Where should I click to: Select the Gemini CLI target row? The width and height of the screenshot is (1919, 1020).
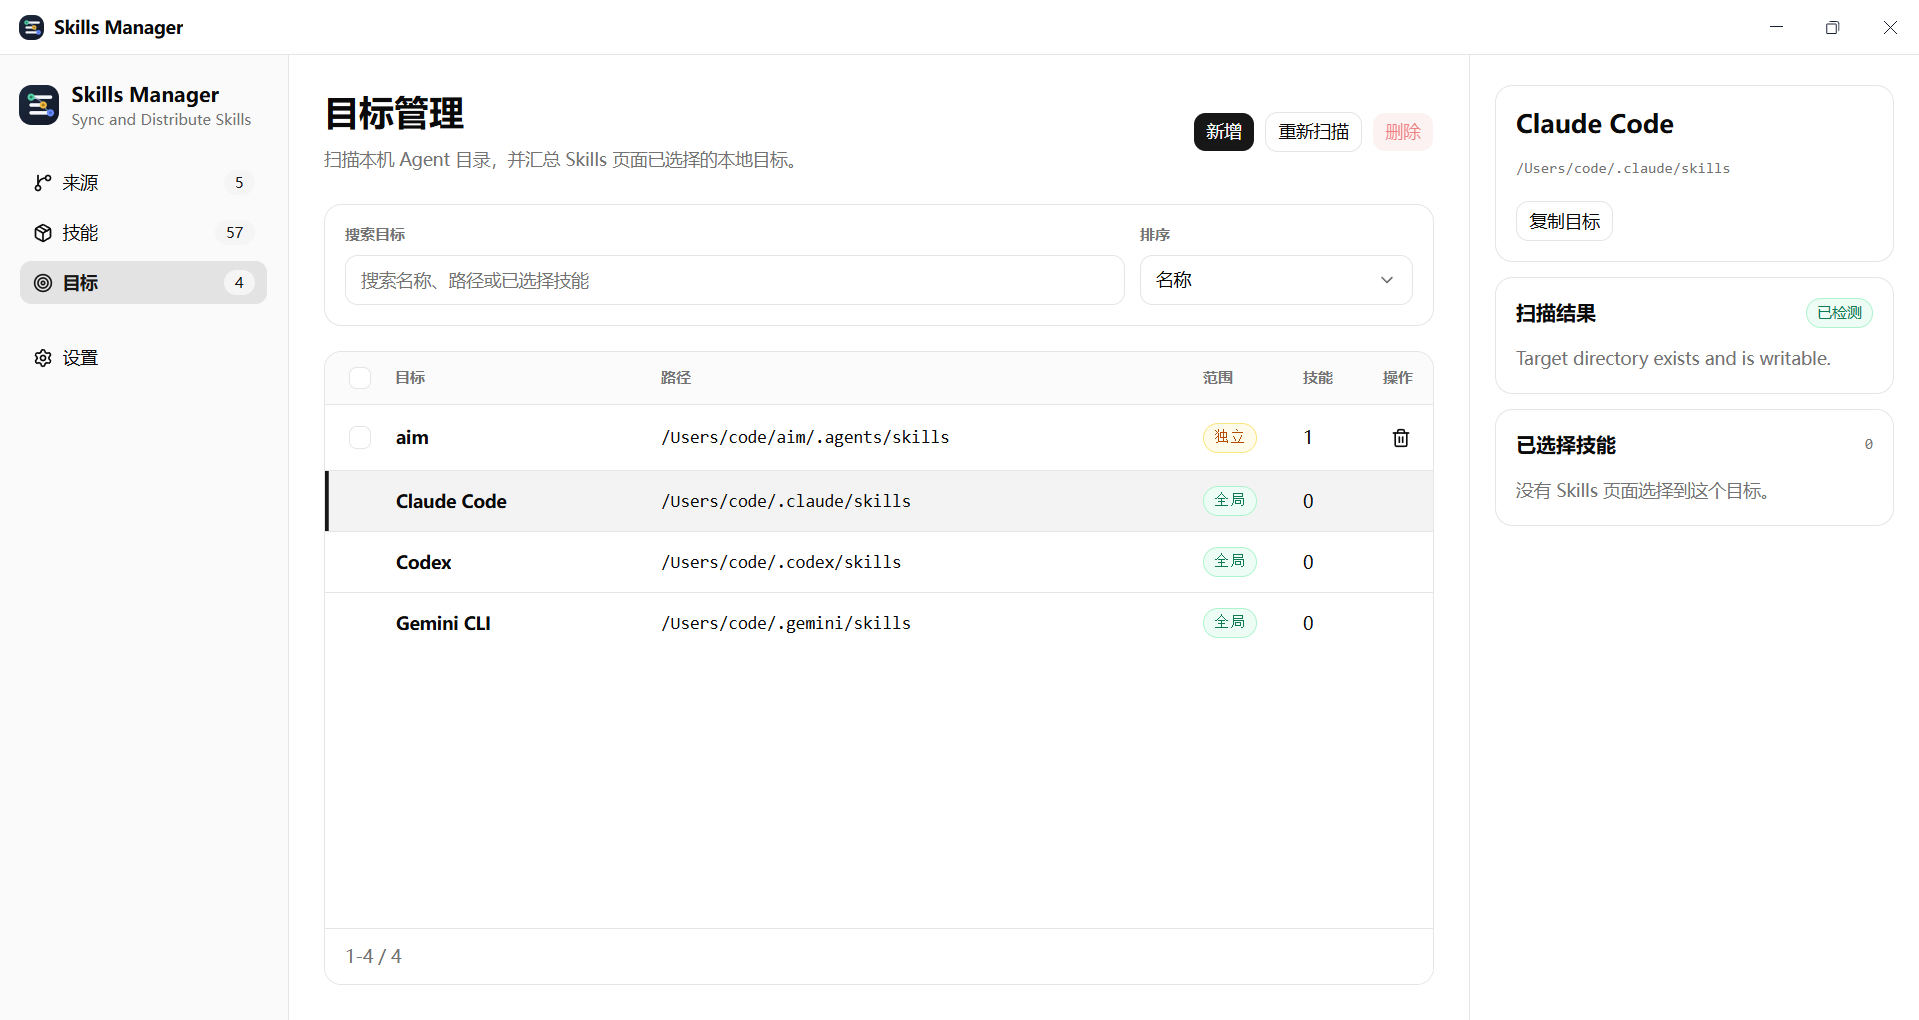pos(879,623)
